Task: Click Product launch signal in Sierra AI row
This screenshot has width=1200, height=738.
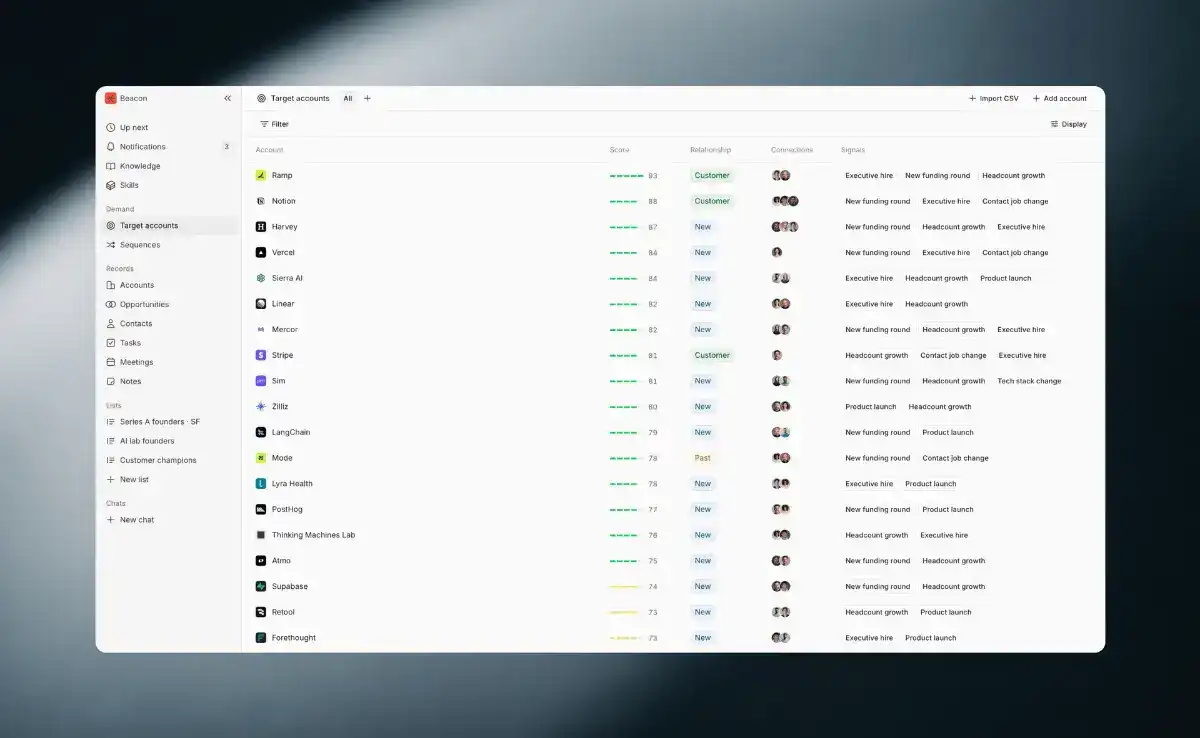Action: pyautogui.click(x=1006, y=278)
